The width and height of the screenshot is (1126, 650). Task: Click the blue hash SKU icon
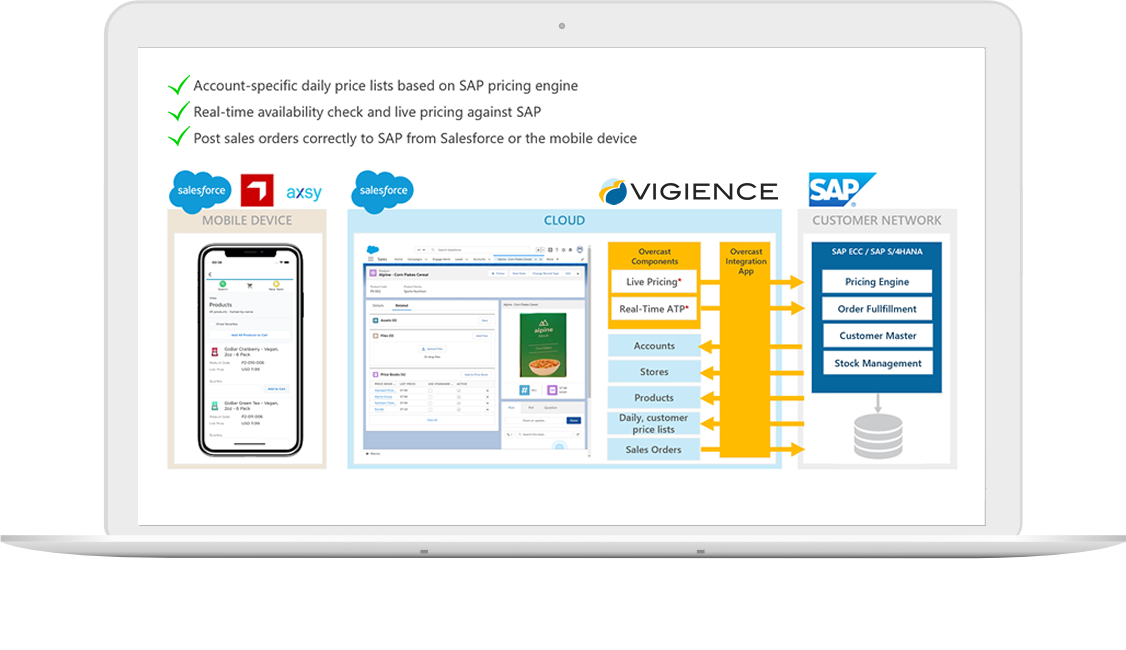pyautogui.click(x=524, y=390)
